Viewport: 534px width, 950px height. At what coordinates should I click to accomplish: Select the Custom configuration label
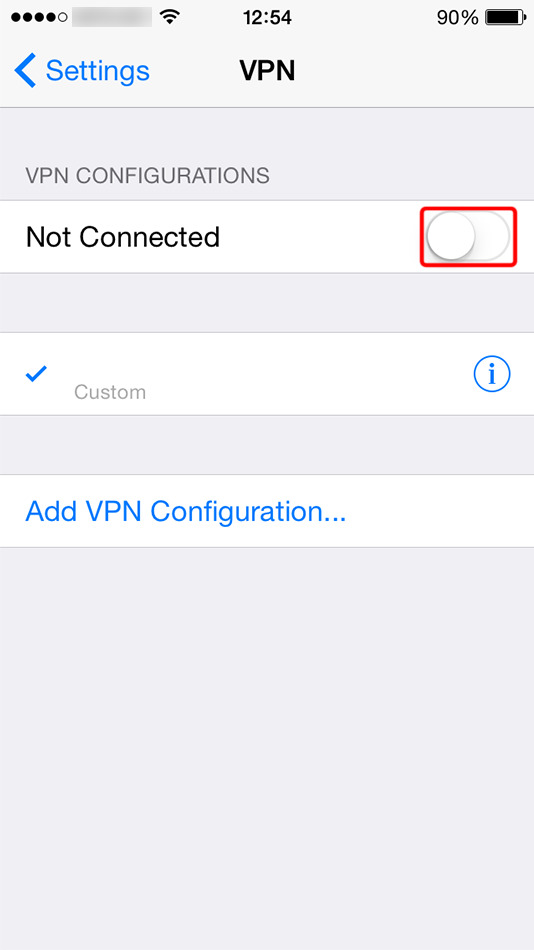[110, 392]
